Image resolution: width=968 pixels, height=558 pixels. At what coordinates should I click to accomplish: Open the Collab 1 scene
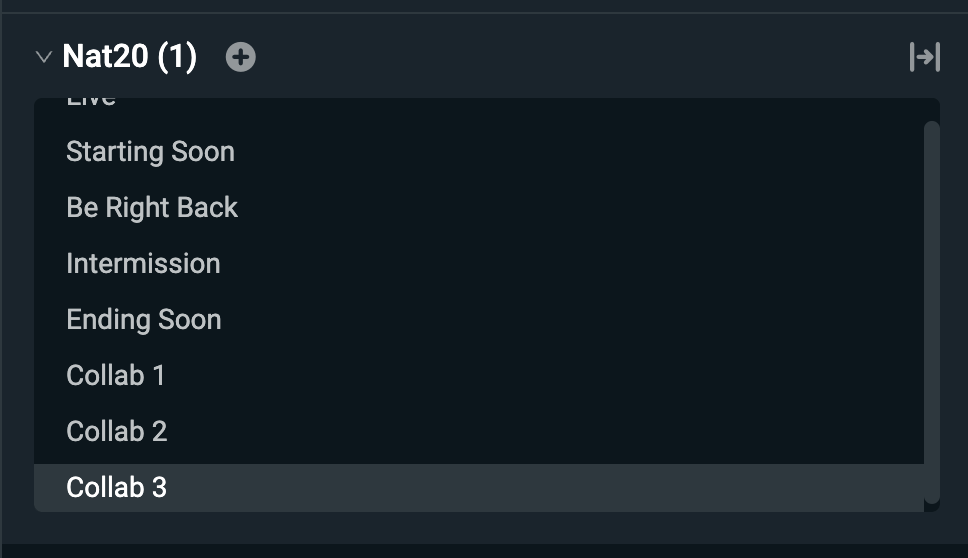tap(116, 376)
